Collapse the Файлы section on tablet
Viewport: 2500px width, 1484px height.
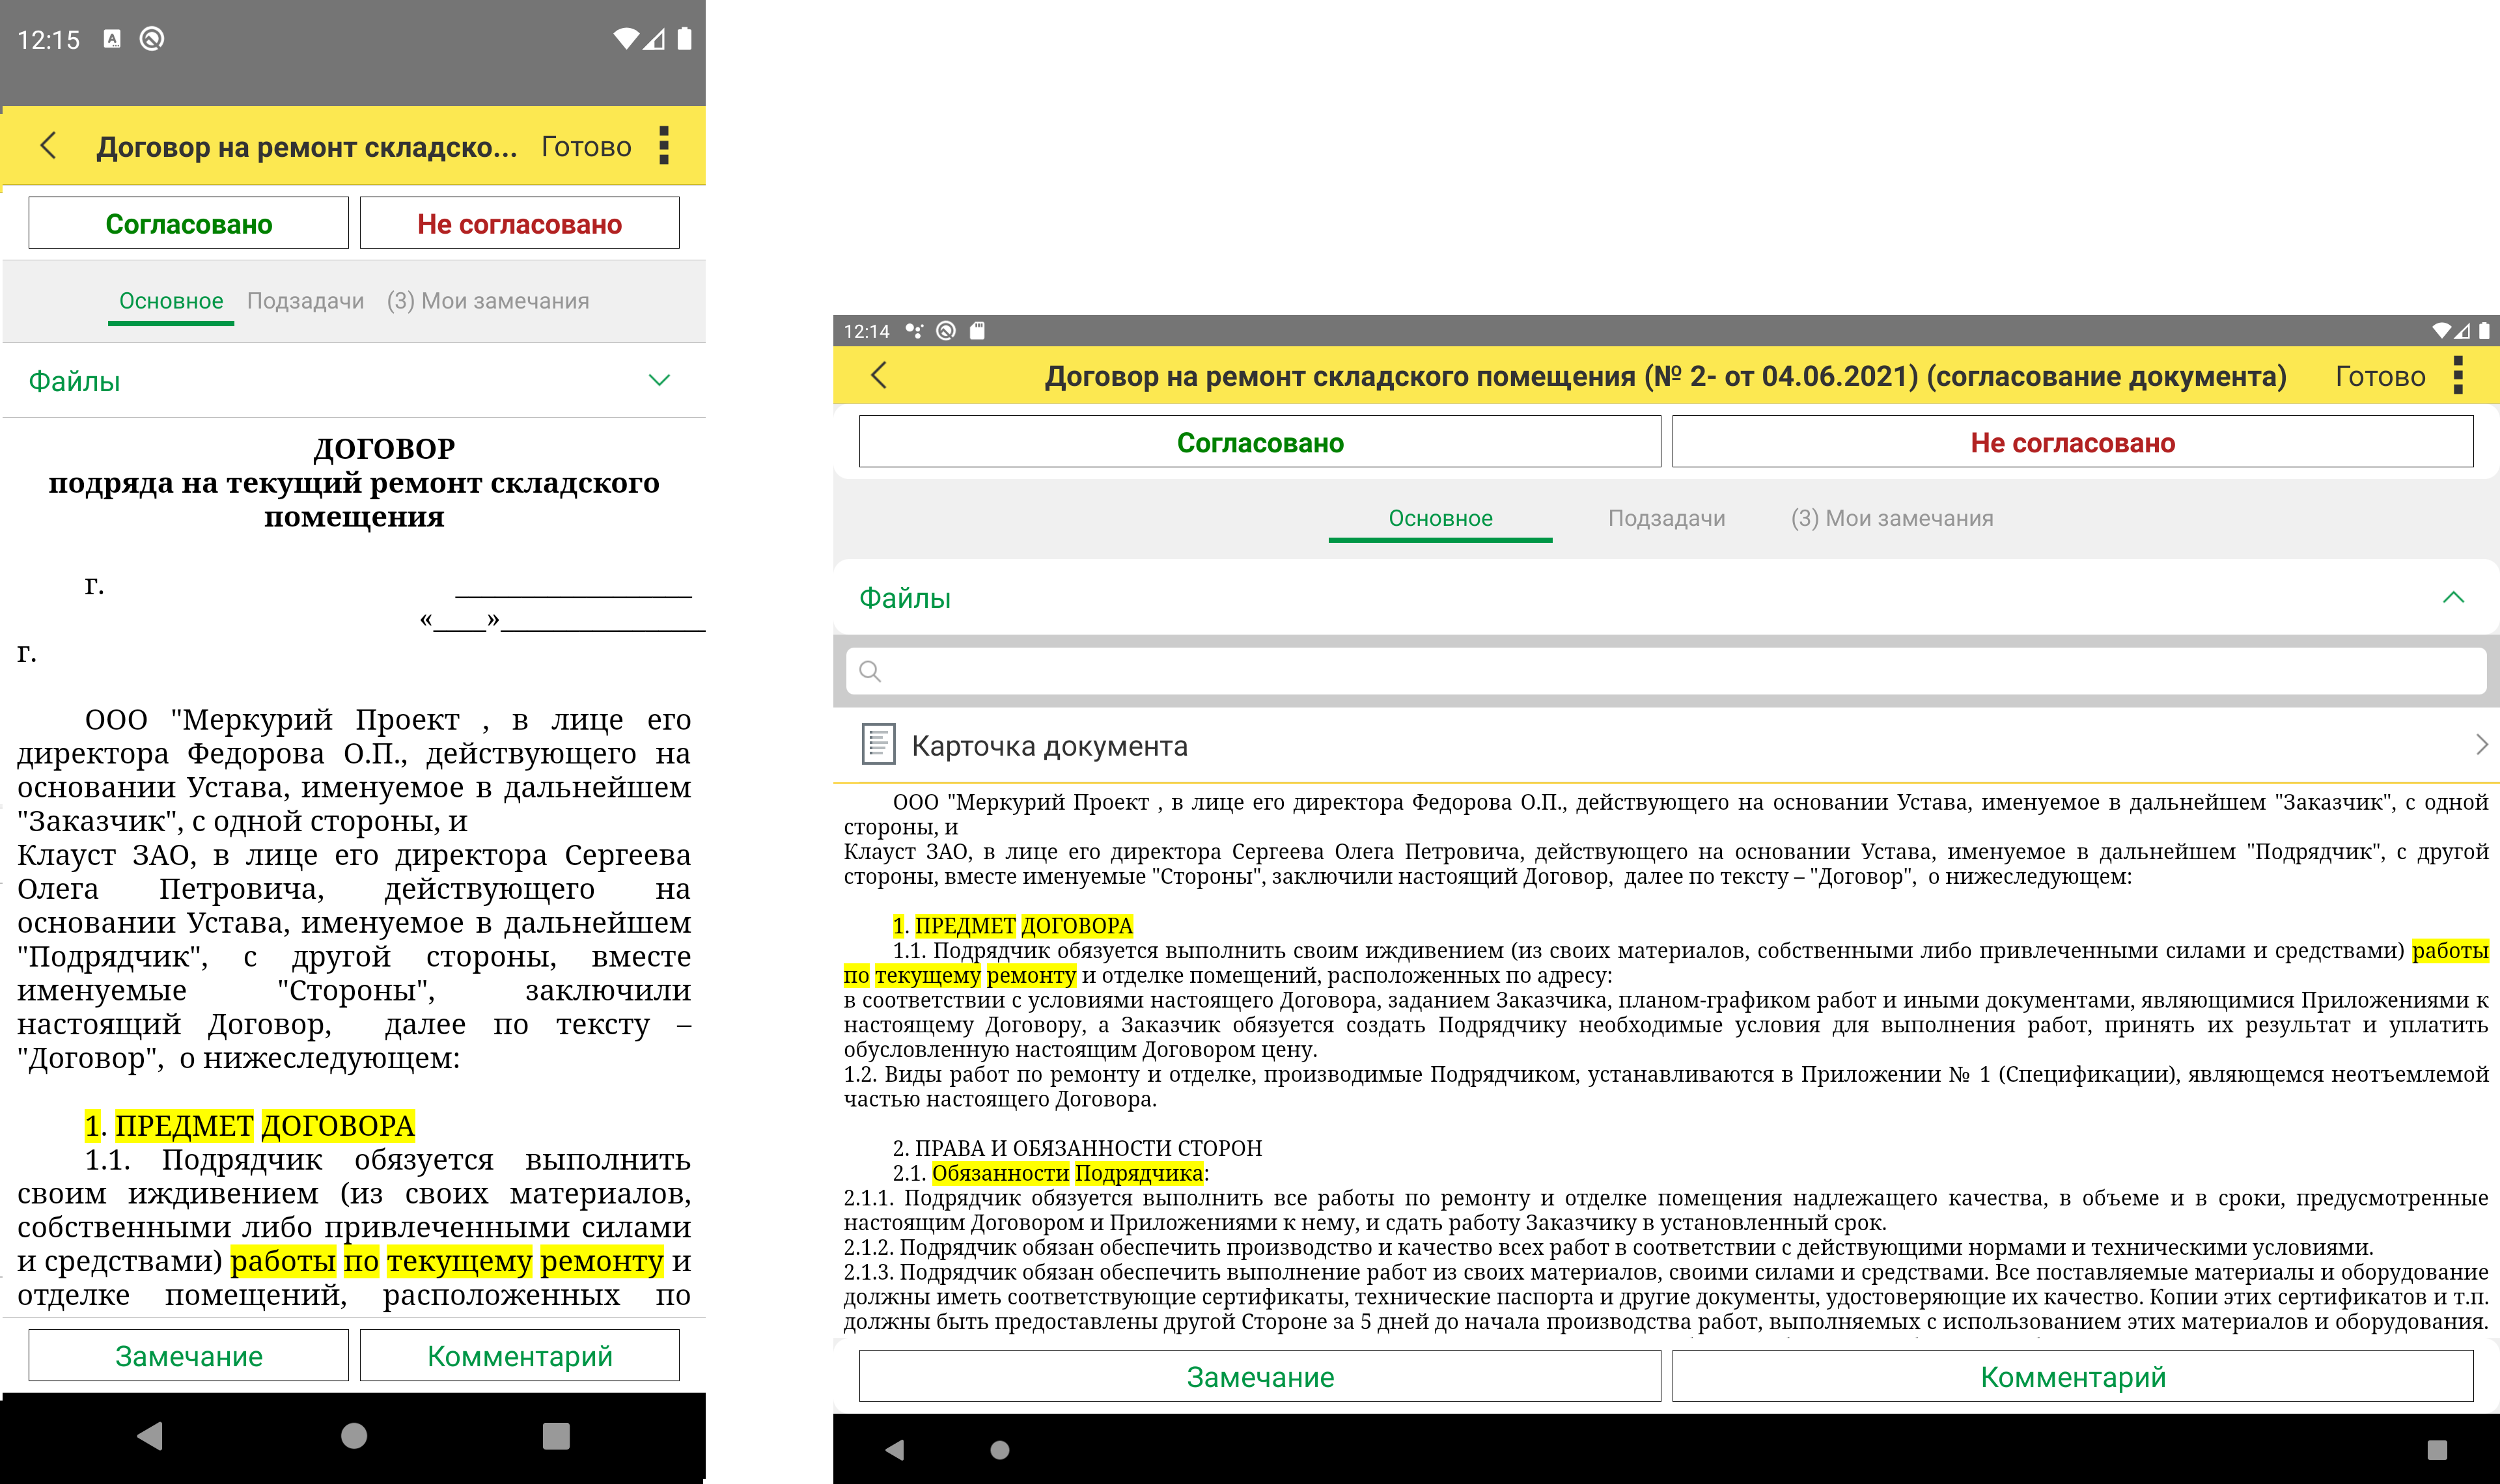point(2452,598)
